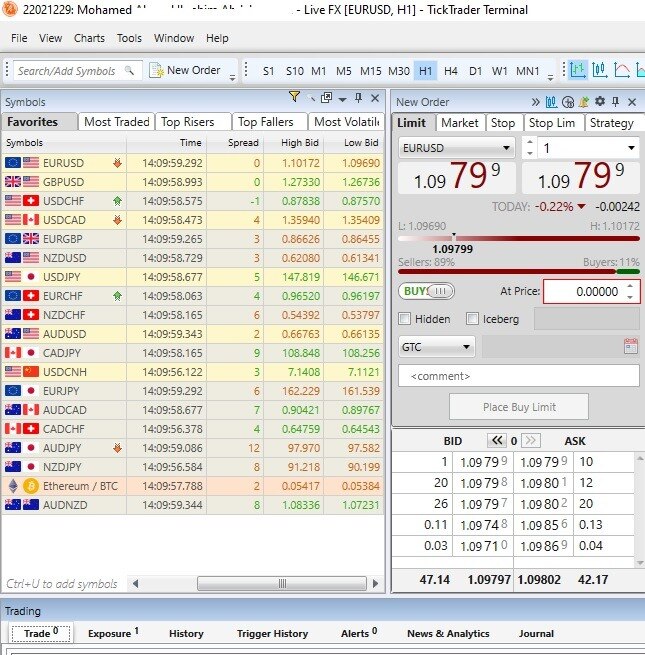Sort symbols by Spread column header

click(235, 143)
